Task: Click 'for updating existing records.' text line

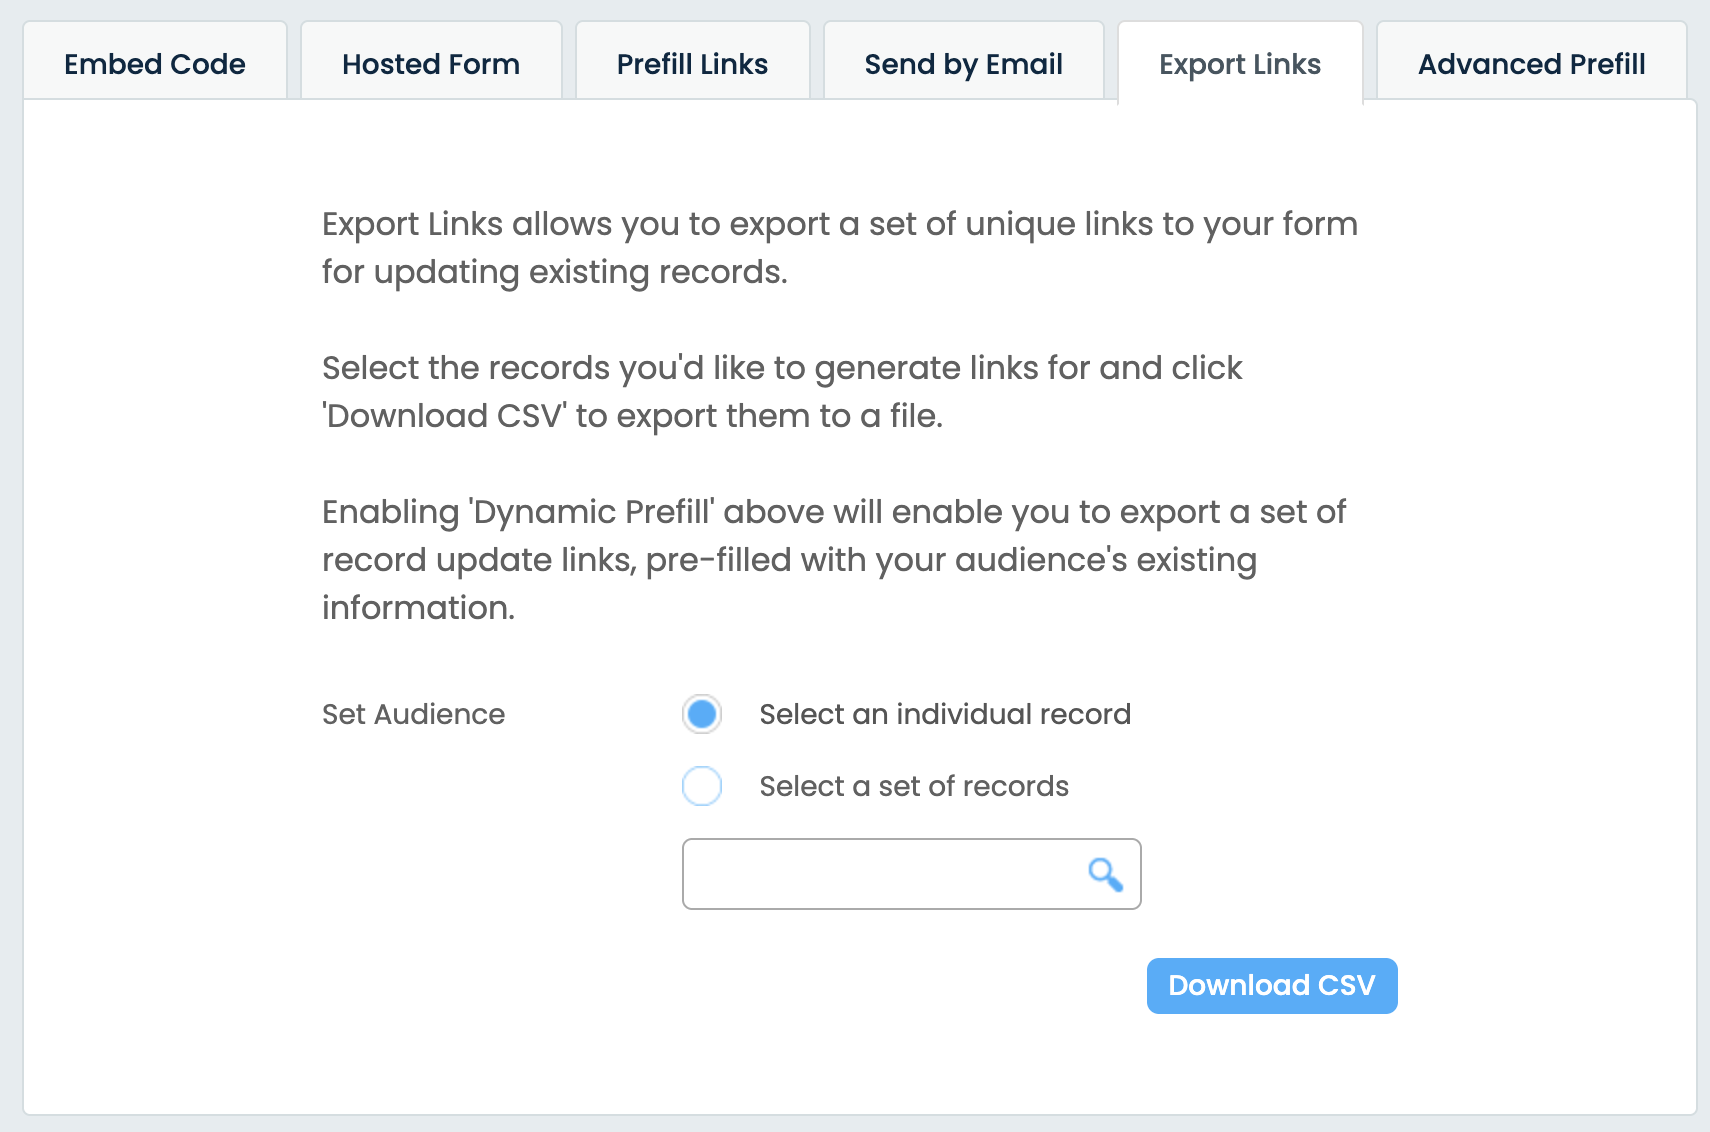Action: (554, 272)
